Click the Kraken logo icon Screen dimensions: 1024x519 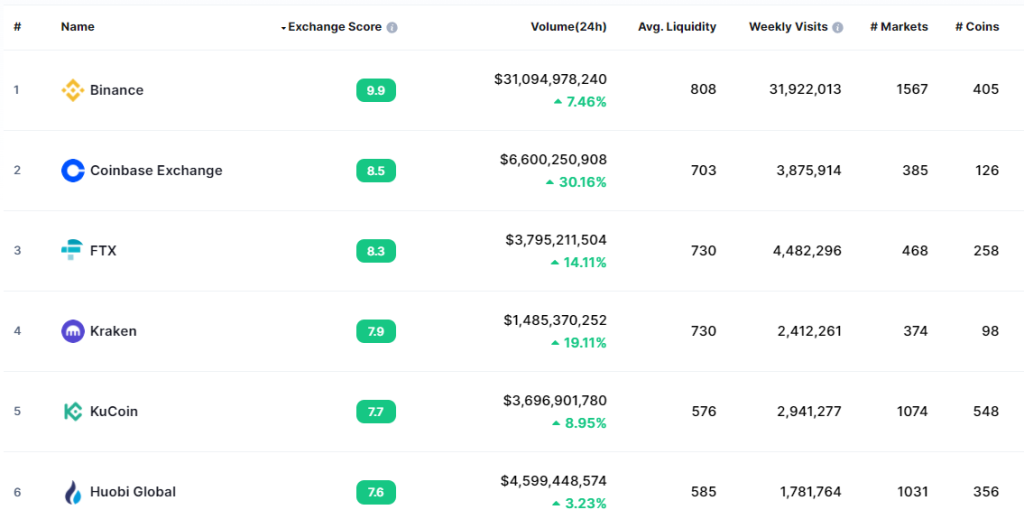[72, 331]
